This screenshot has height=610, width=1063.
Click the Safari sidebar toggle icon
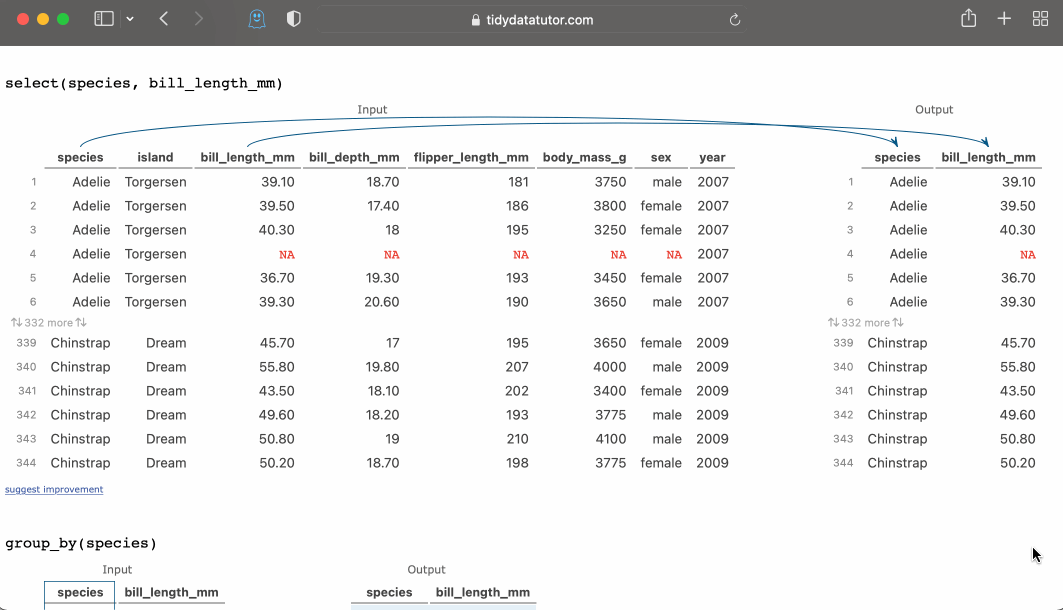tap(103, 19)
